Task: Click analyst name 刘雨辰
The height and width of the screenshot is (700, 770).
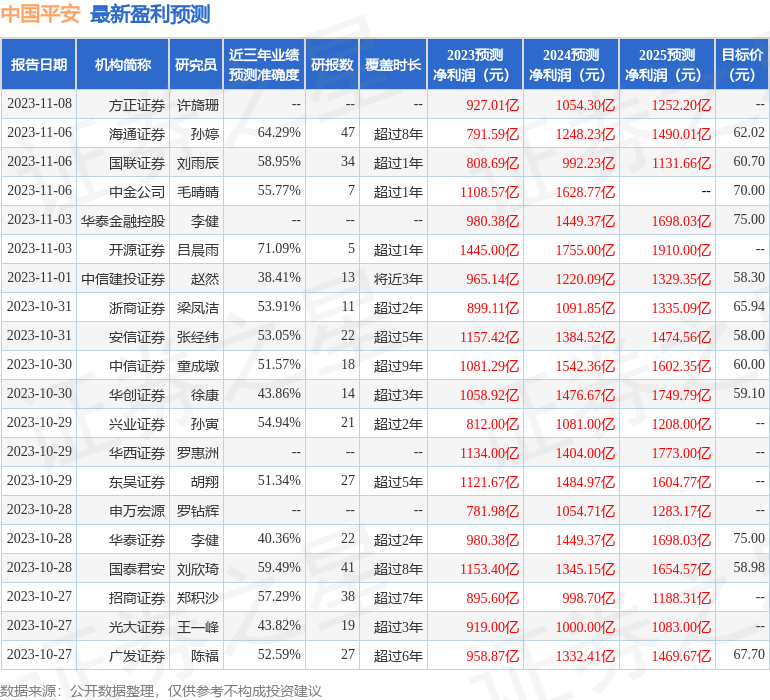Action: click(x=198, y=163)
